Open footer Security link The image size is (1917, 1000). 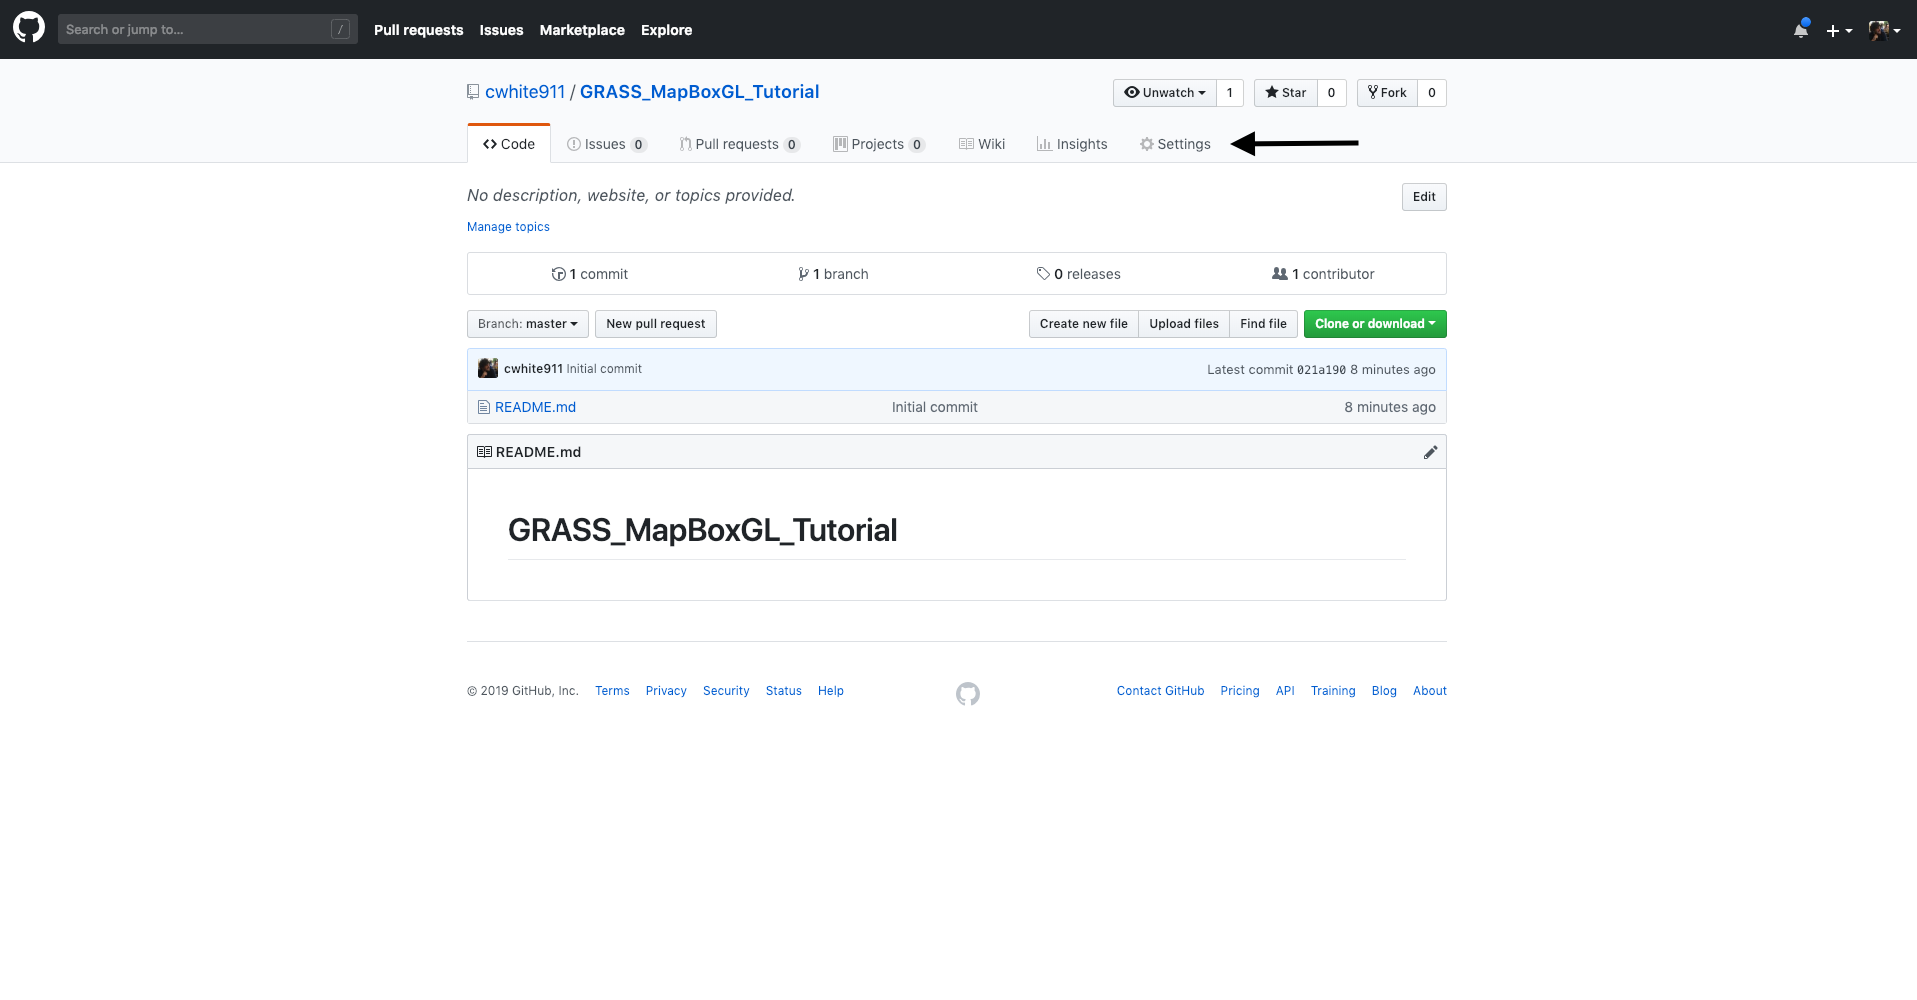pos(726,691)
